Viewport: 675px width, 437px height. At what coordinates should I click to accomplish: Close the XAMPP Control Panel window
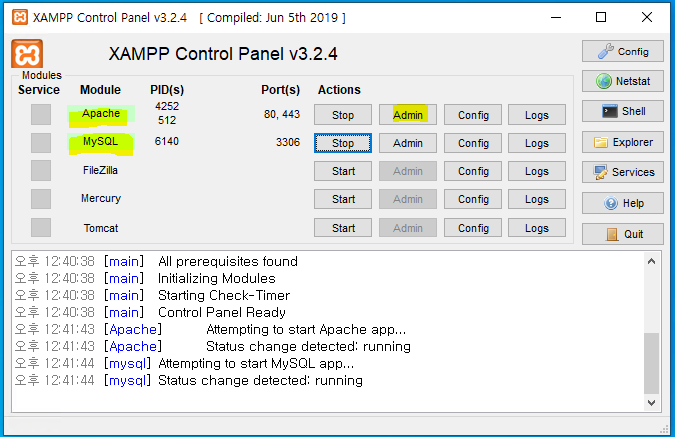click(x=647, y=17)
